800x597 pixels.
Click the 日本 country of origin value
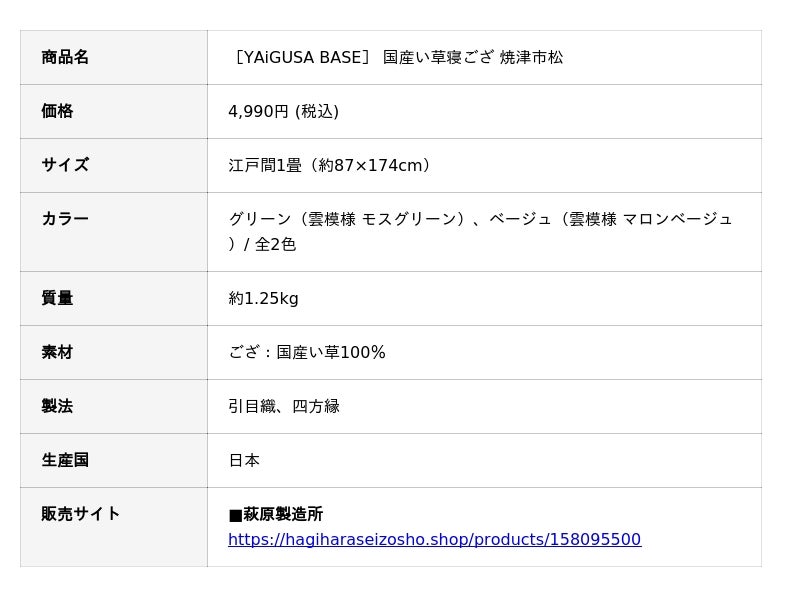(x=244, y=461)
